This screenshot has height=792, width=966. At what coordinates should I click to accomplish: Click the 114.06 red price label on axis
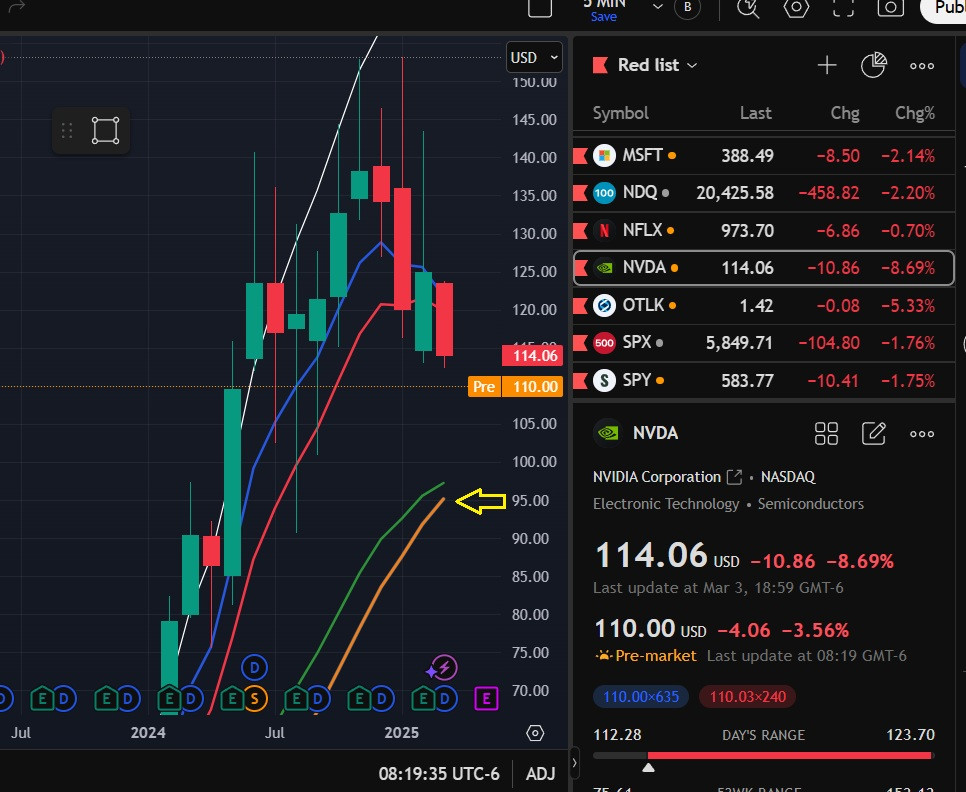[533, 355]
